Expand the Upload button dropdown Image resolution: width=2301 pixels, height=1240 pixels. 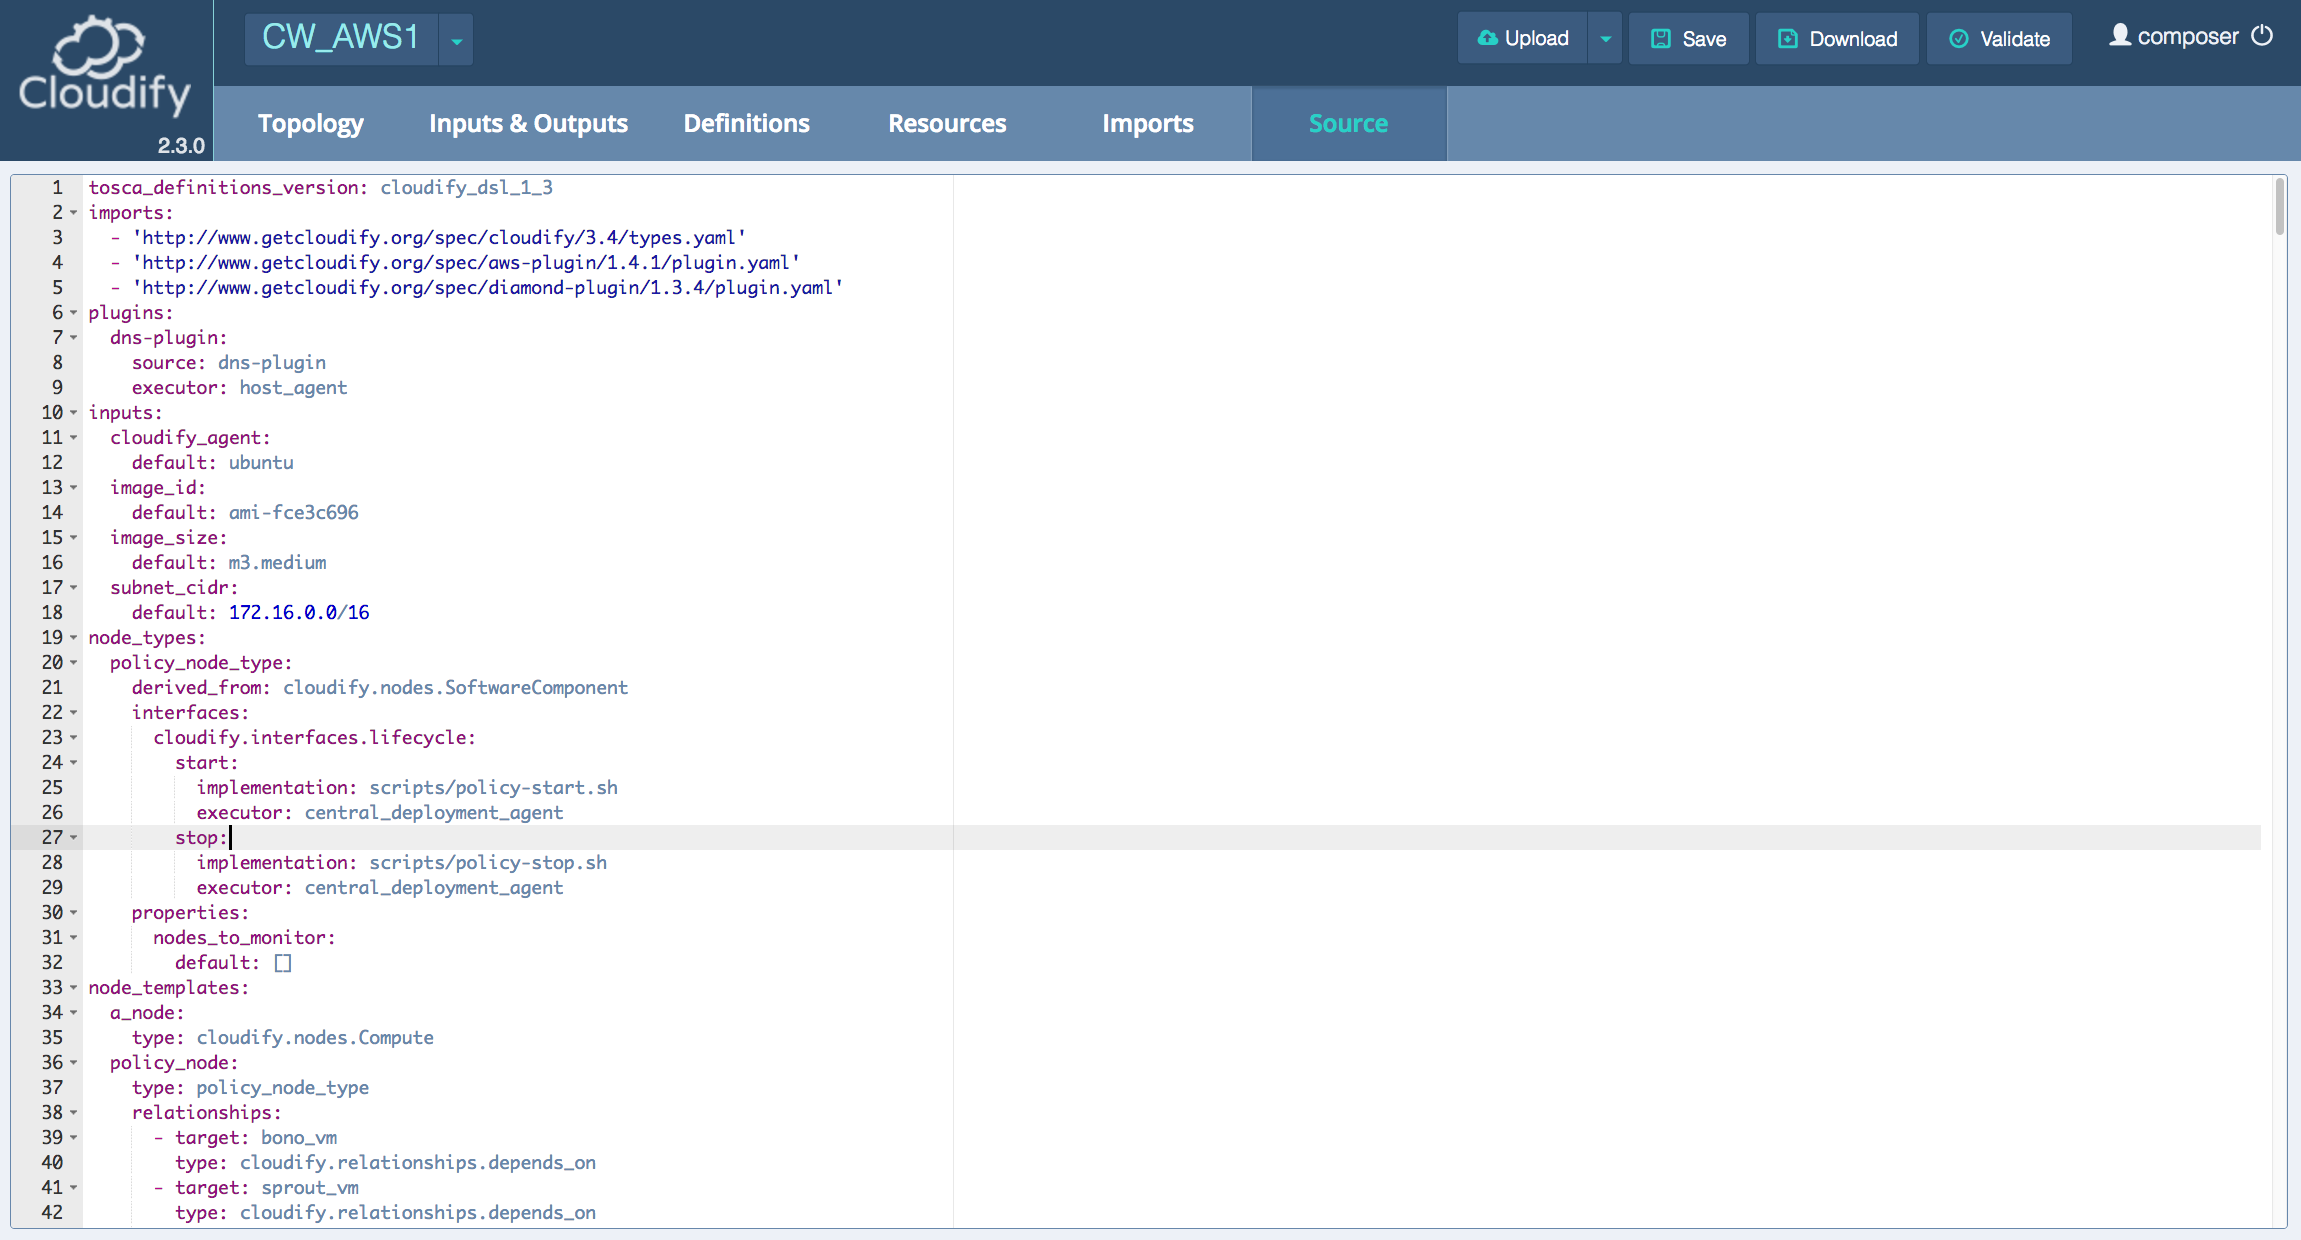tap(1608, 38)
